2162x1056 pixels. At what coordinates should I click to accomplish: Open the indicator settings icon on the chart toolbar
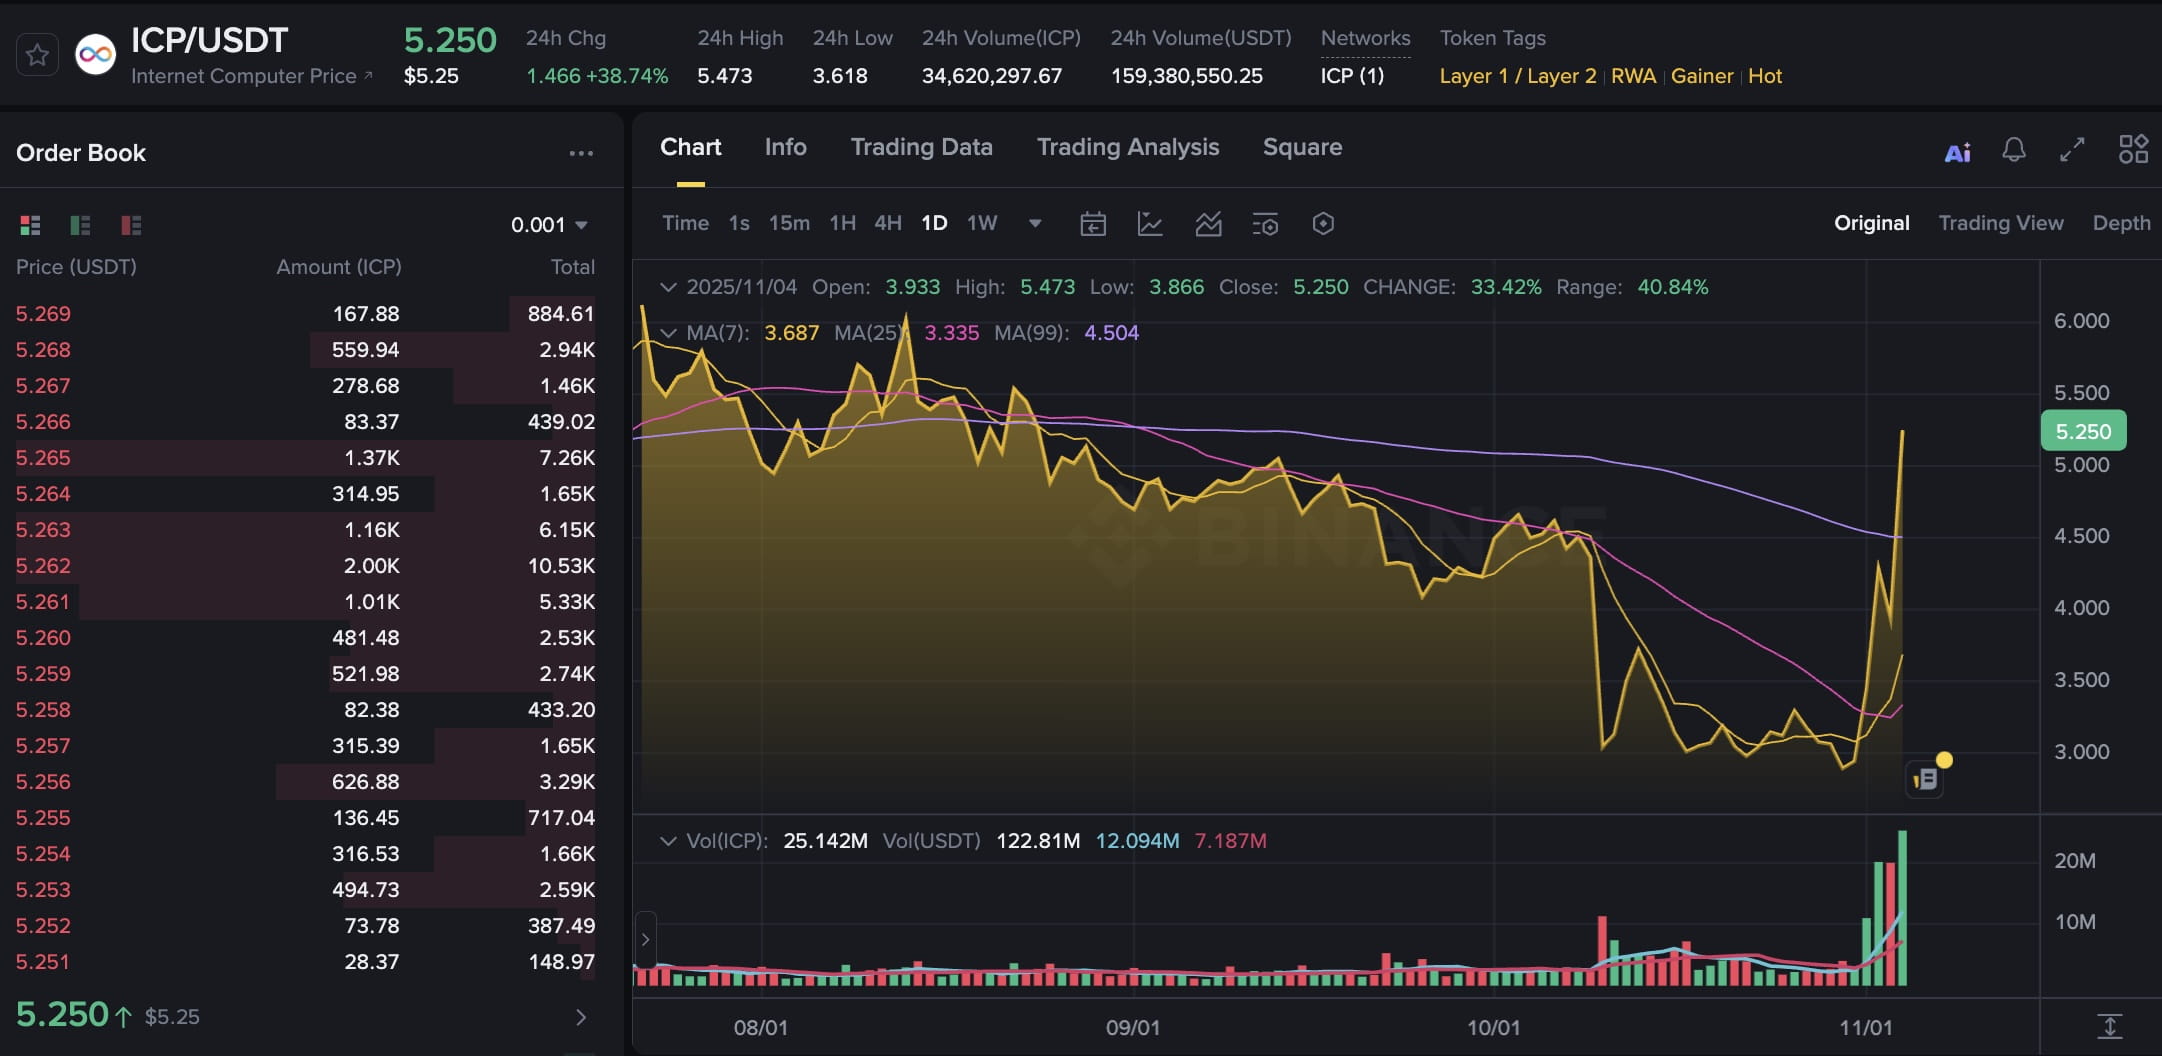(1264, 224)
